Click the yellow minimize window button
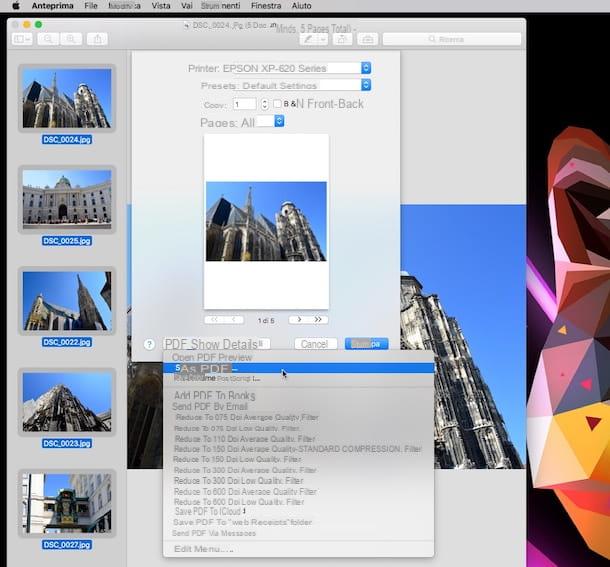This screenshot has height=567, width=610. pyautogui.click(x=27, y=25)
